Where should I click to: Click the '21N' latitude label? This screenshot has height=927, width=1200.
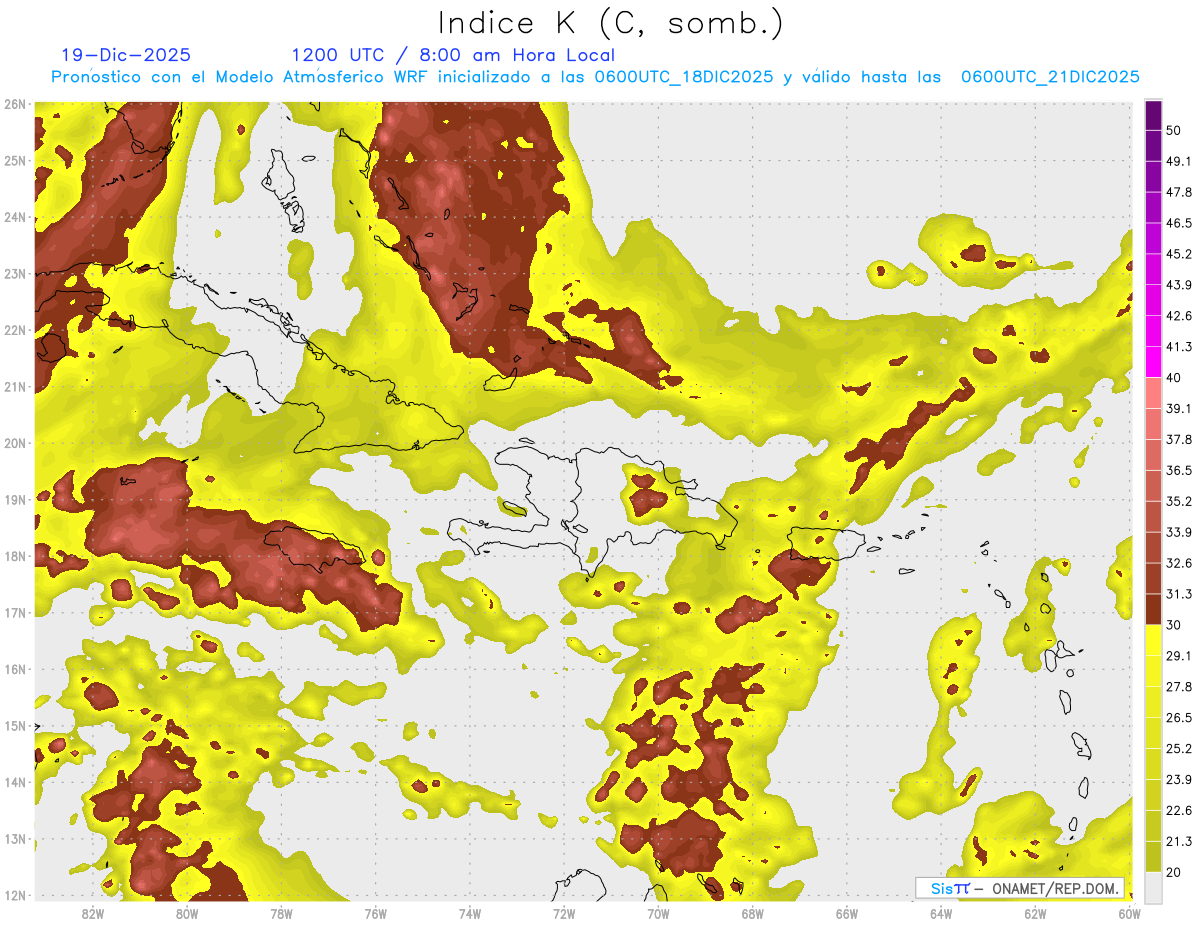click(x=15, y=386)
